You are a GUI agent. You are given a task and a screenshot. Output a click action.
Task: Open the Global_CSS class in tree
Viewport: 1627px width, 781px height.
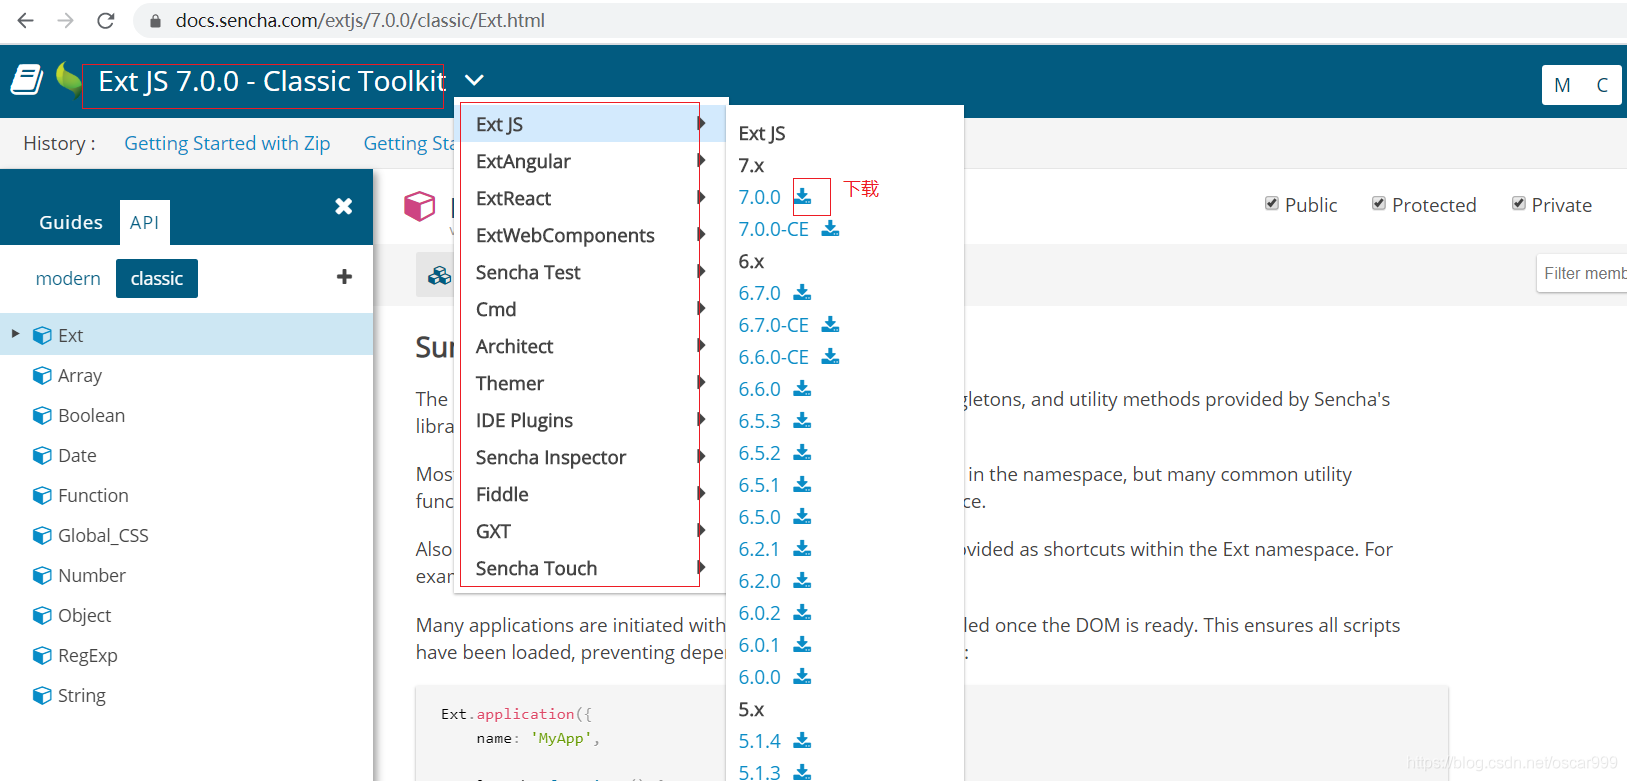pos(103,535)
